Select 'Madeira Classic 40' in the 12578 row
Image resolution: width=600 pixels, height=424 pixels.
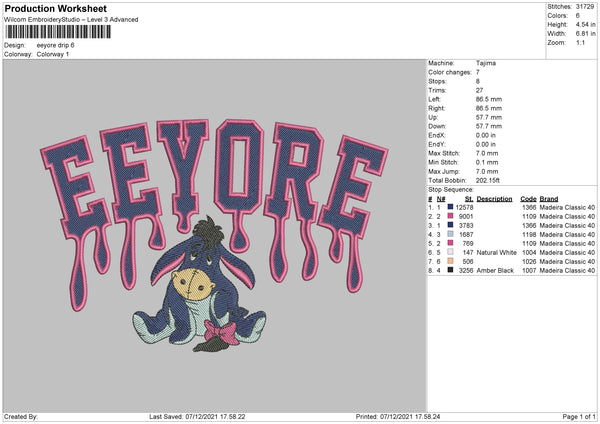pos(567,207)
